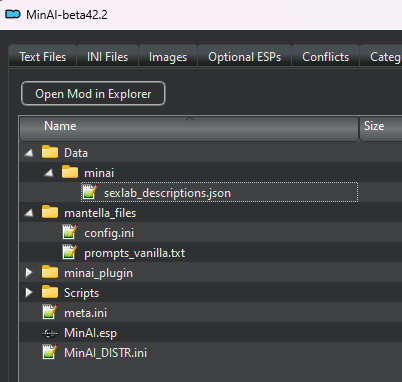Click the MinAI_DISTR.ini file icon
This screenshot has width=402, height=382.
click(50, 352)
